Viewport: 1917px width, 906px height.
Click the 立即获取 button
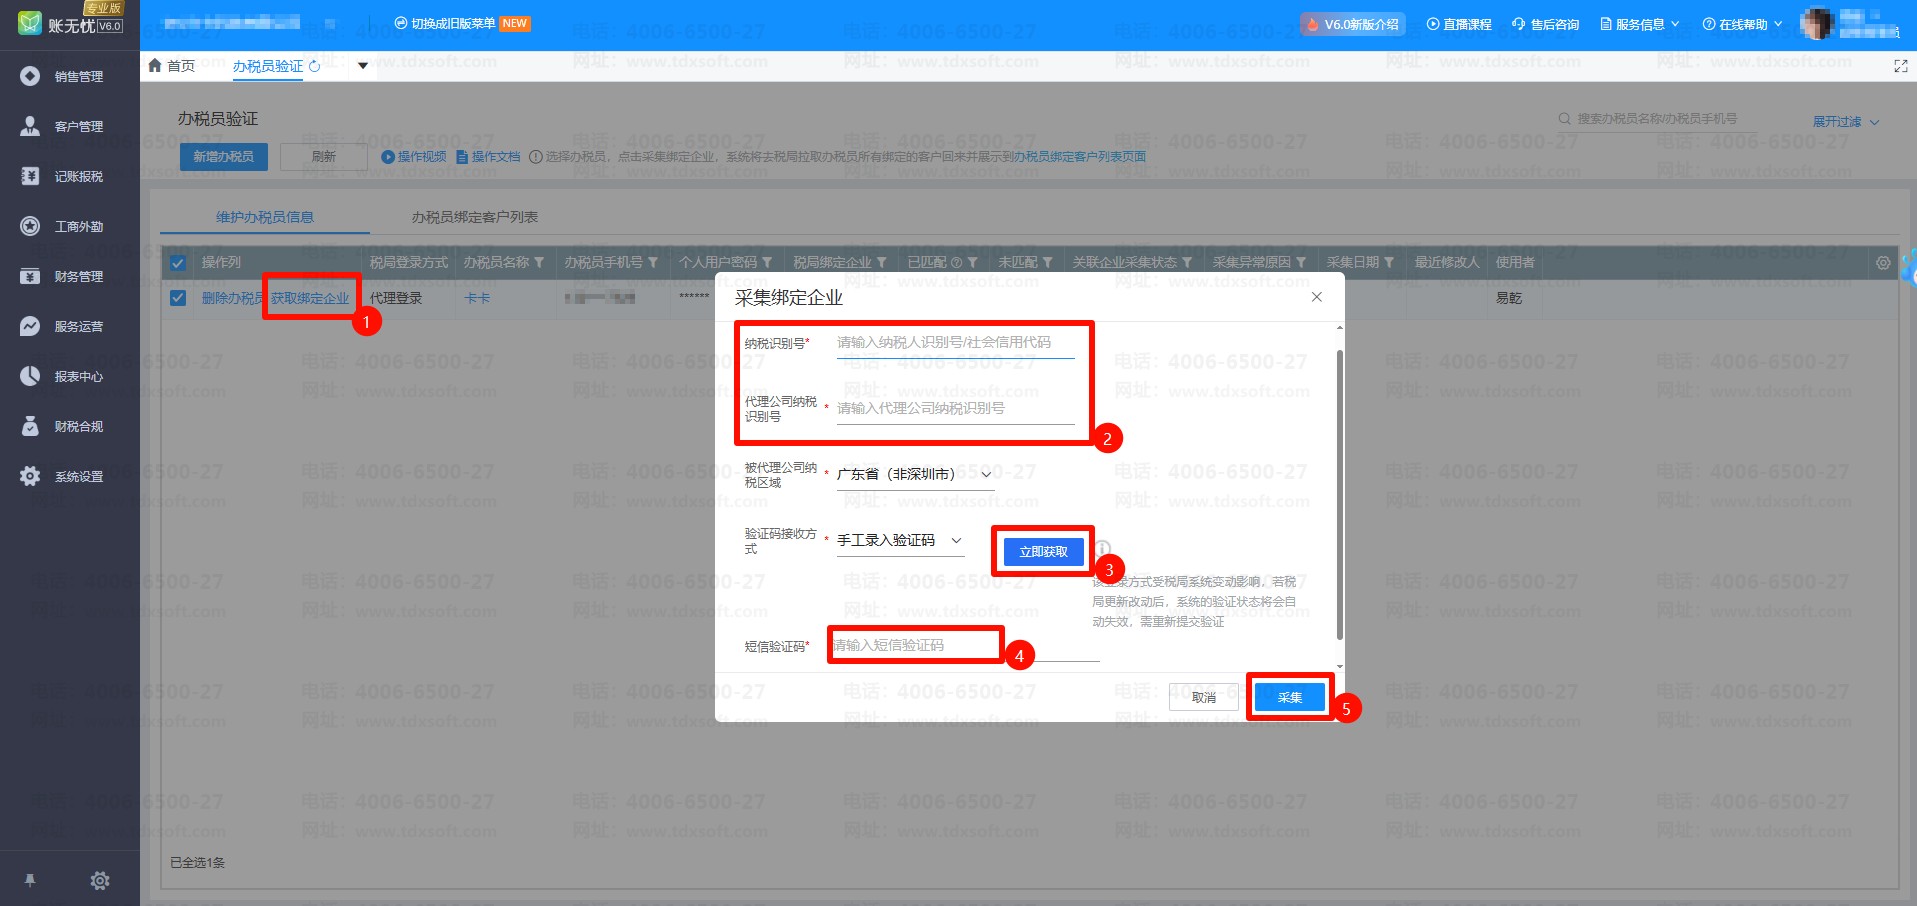coord(1043,551)
